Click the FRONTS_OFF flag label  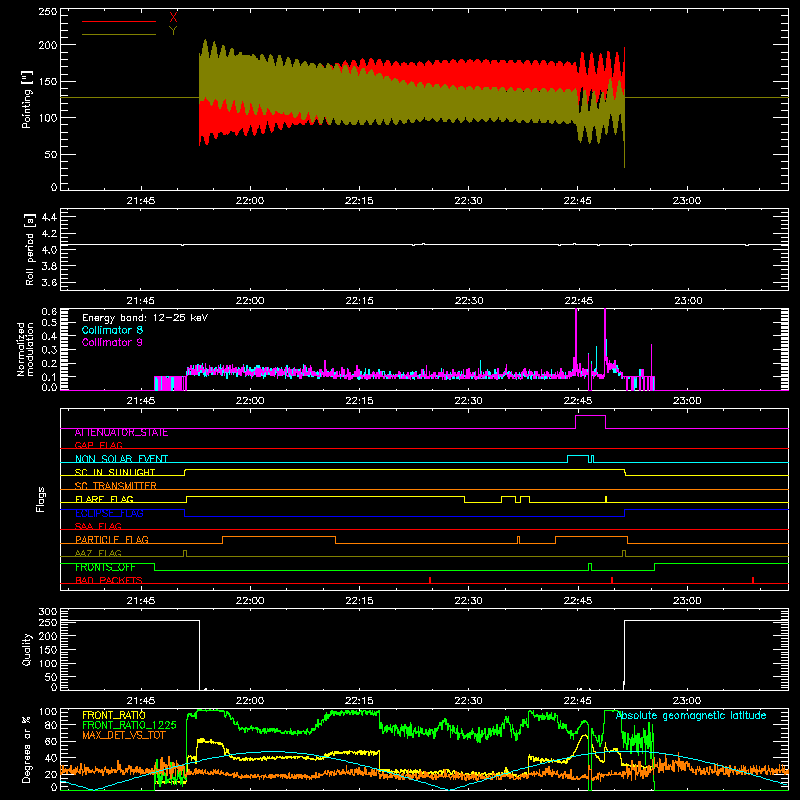click(105, 567)
